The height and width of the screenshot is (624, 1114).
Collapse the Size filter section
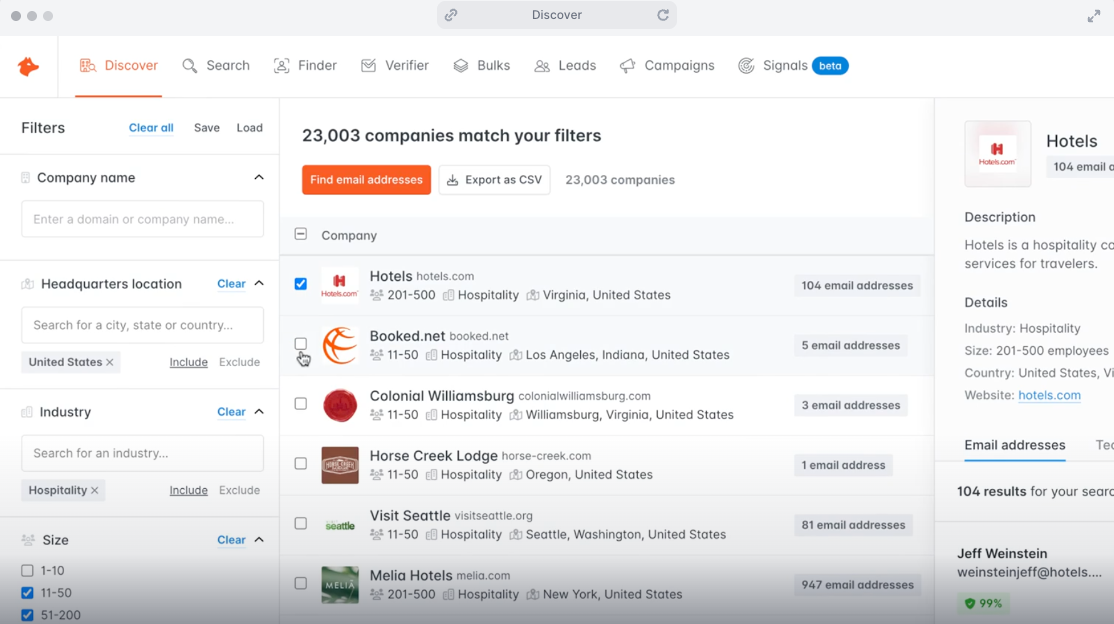pos(259,539)
